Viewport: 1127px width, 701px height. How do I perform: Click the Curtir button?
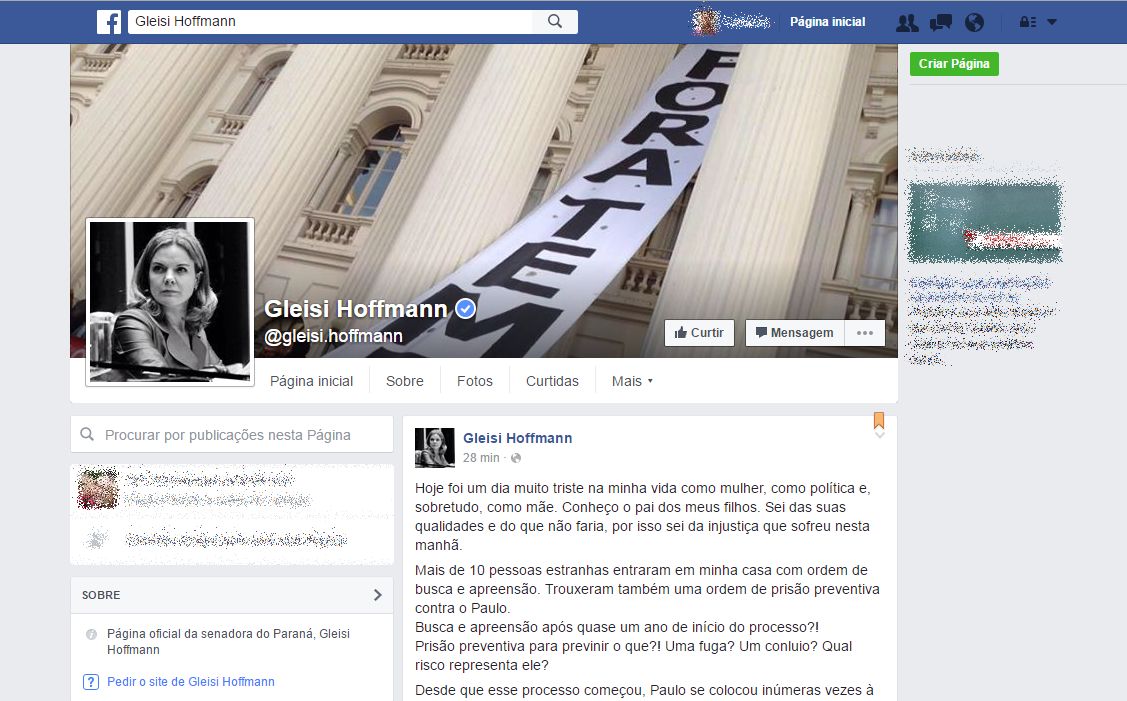(698, 332)
